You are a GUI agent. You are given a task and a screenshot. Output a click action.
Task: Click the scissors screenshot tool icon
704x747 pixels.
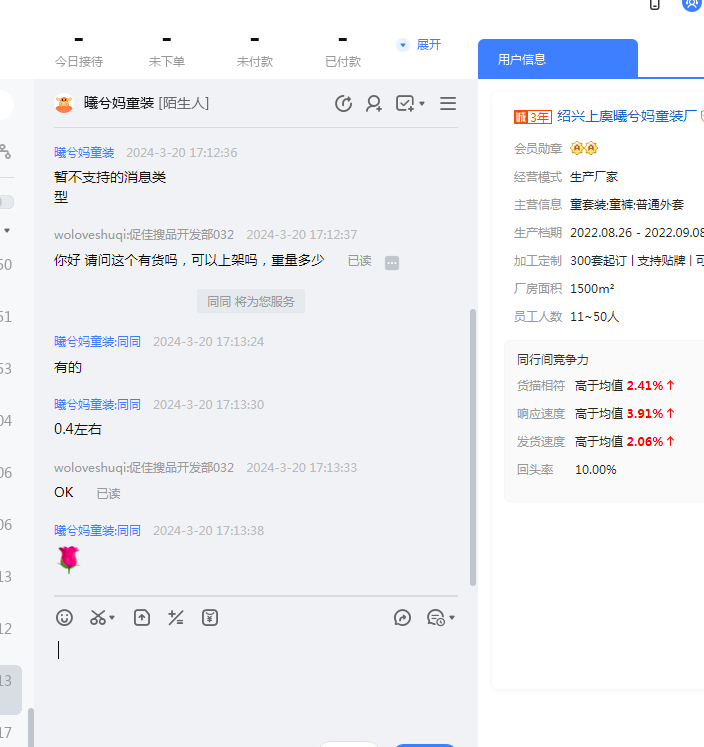point(97,618)
